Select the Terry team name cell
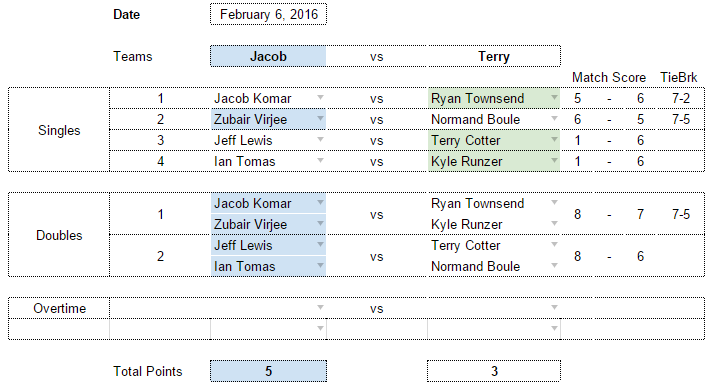 (494, 56)
